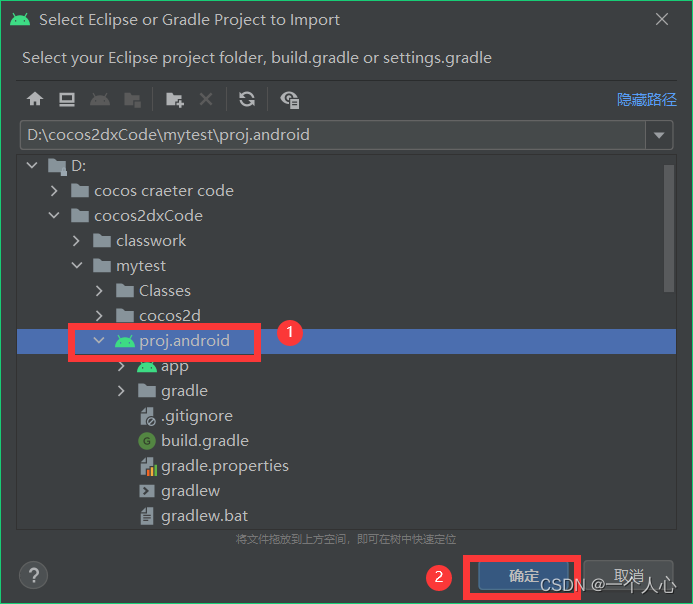Select the classwork folder
Image resolution: width=693 pixels, height=604 pixels.
pyautogui.click(x=151, y=241)
